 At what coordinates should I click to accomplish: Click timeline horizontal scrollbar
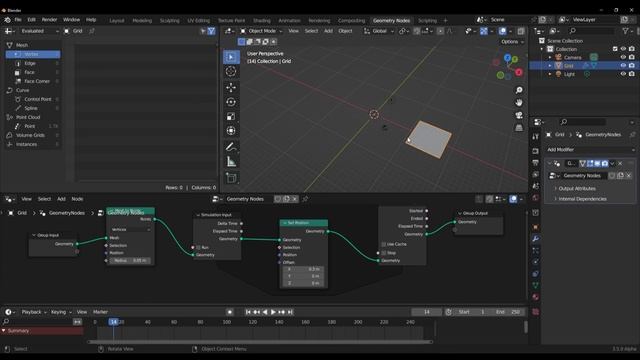click(260, 342)
